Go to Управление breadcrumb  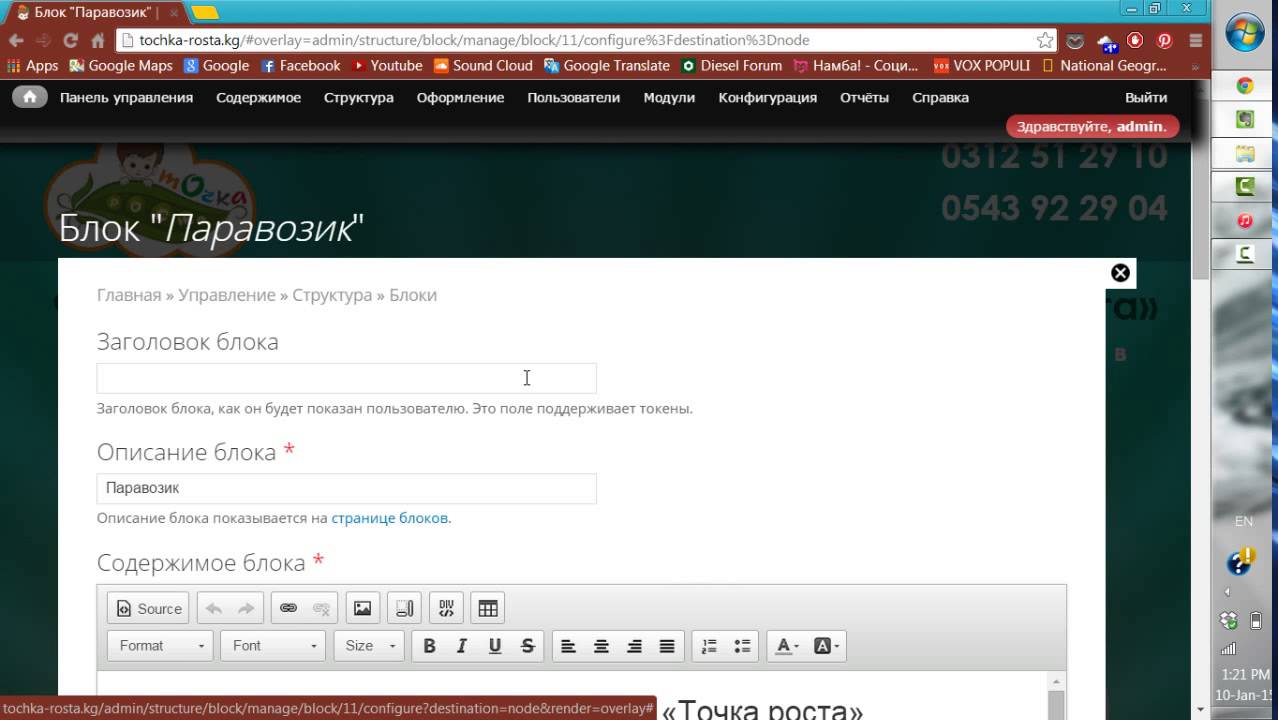(227, 295)
